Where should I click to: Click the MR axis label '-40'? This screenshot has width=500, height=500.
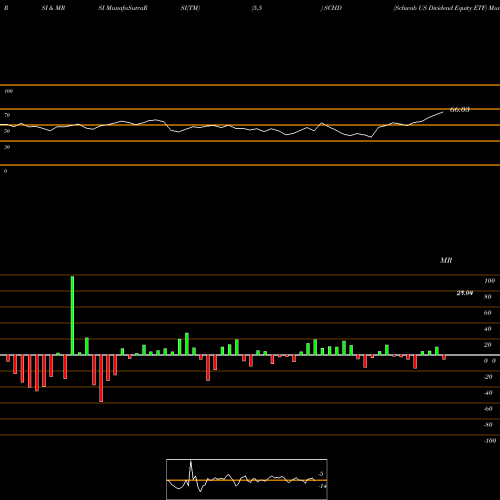tap(488, 393)
